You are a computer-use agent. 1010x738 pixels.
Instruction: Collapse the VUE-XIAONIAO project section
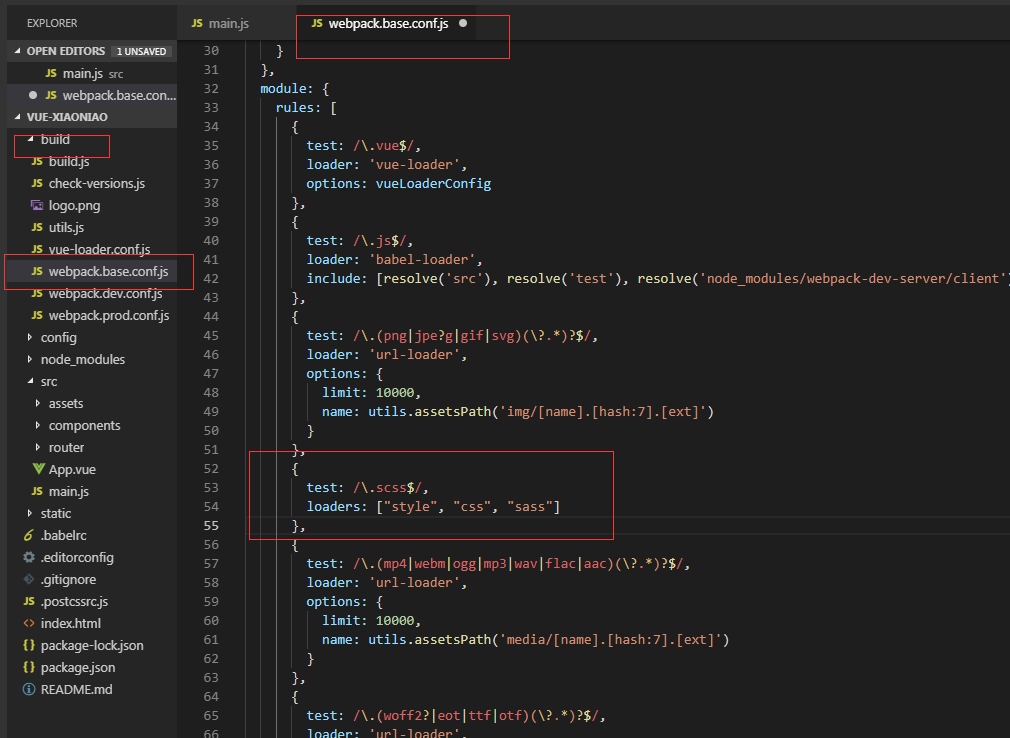click(x=17, y=117)
